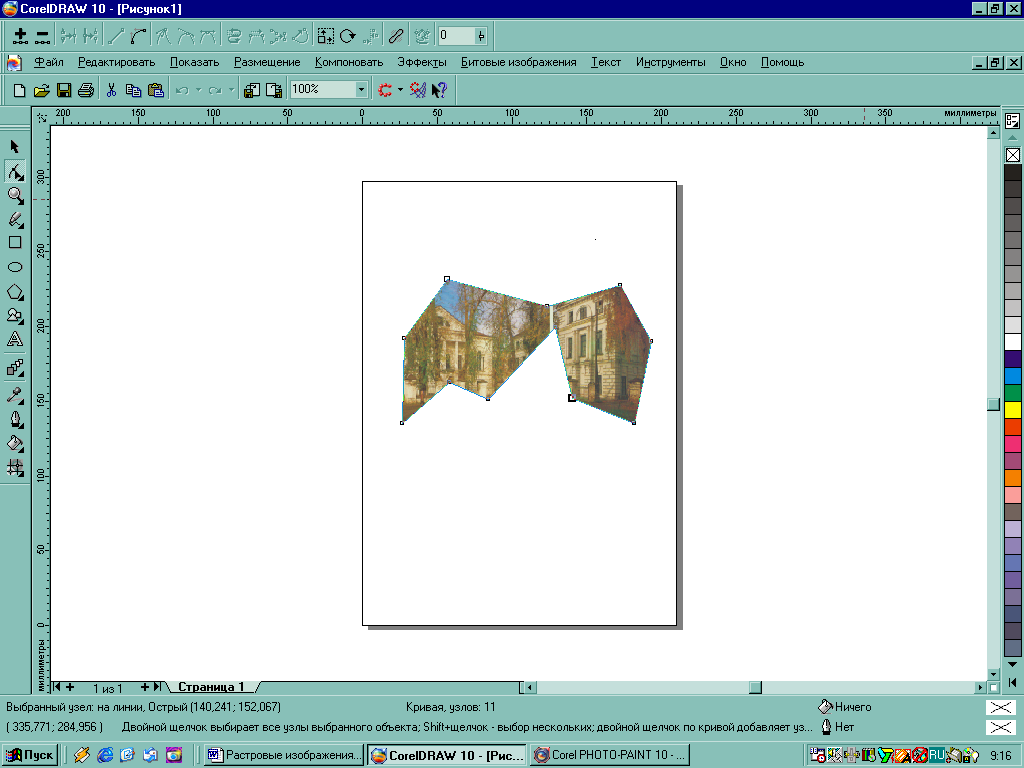Click Application Launcher icon
Viewport: 1024px width, 768px height.
tap(385, 90)
